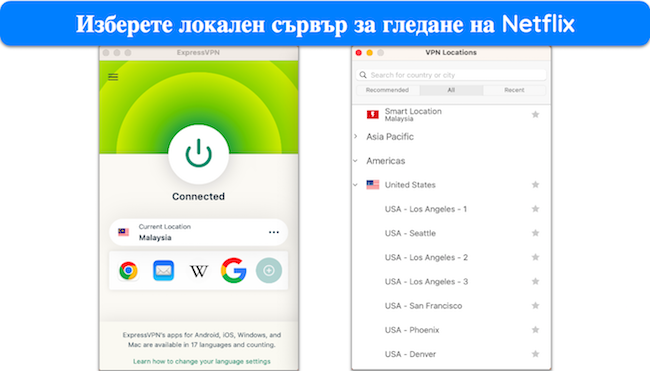The image size is (650, 371).
Task: Click the Americas label
Action: [x=386, y=161]
